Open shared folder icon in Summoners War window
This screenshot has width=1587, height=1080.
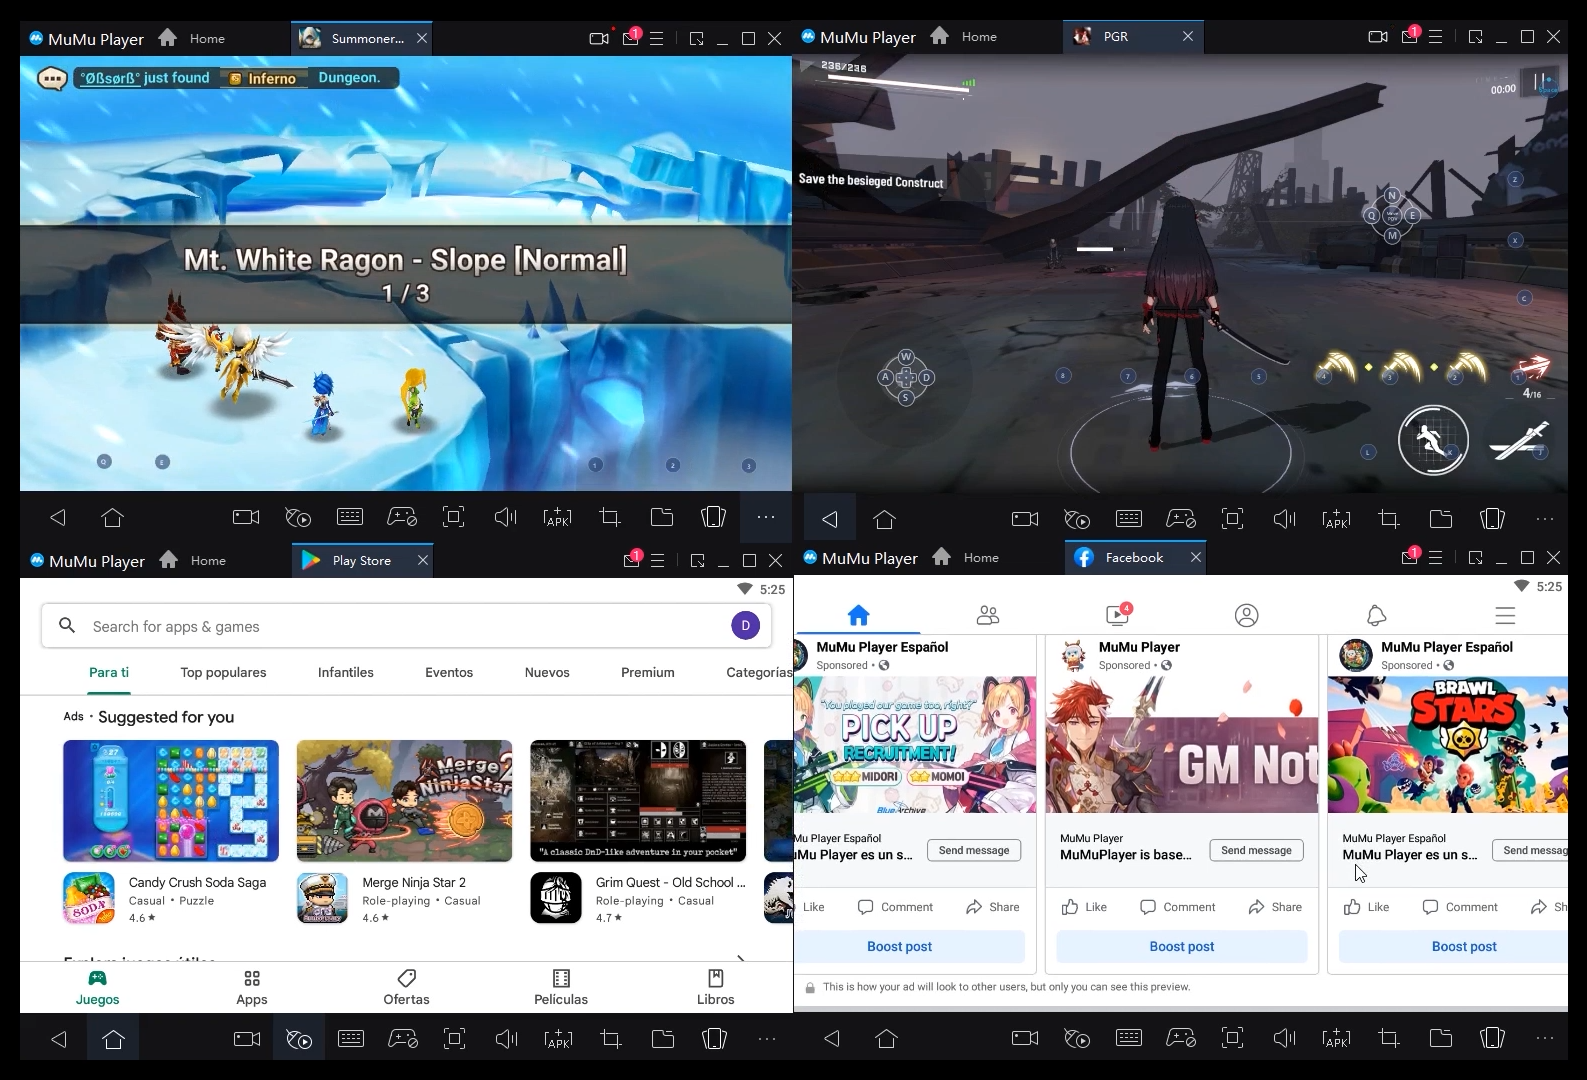(x=662, y=517)
